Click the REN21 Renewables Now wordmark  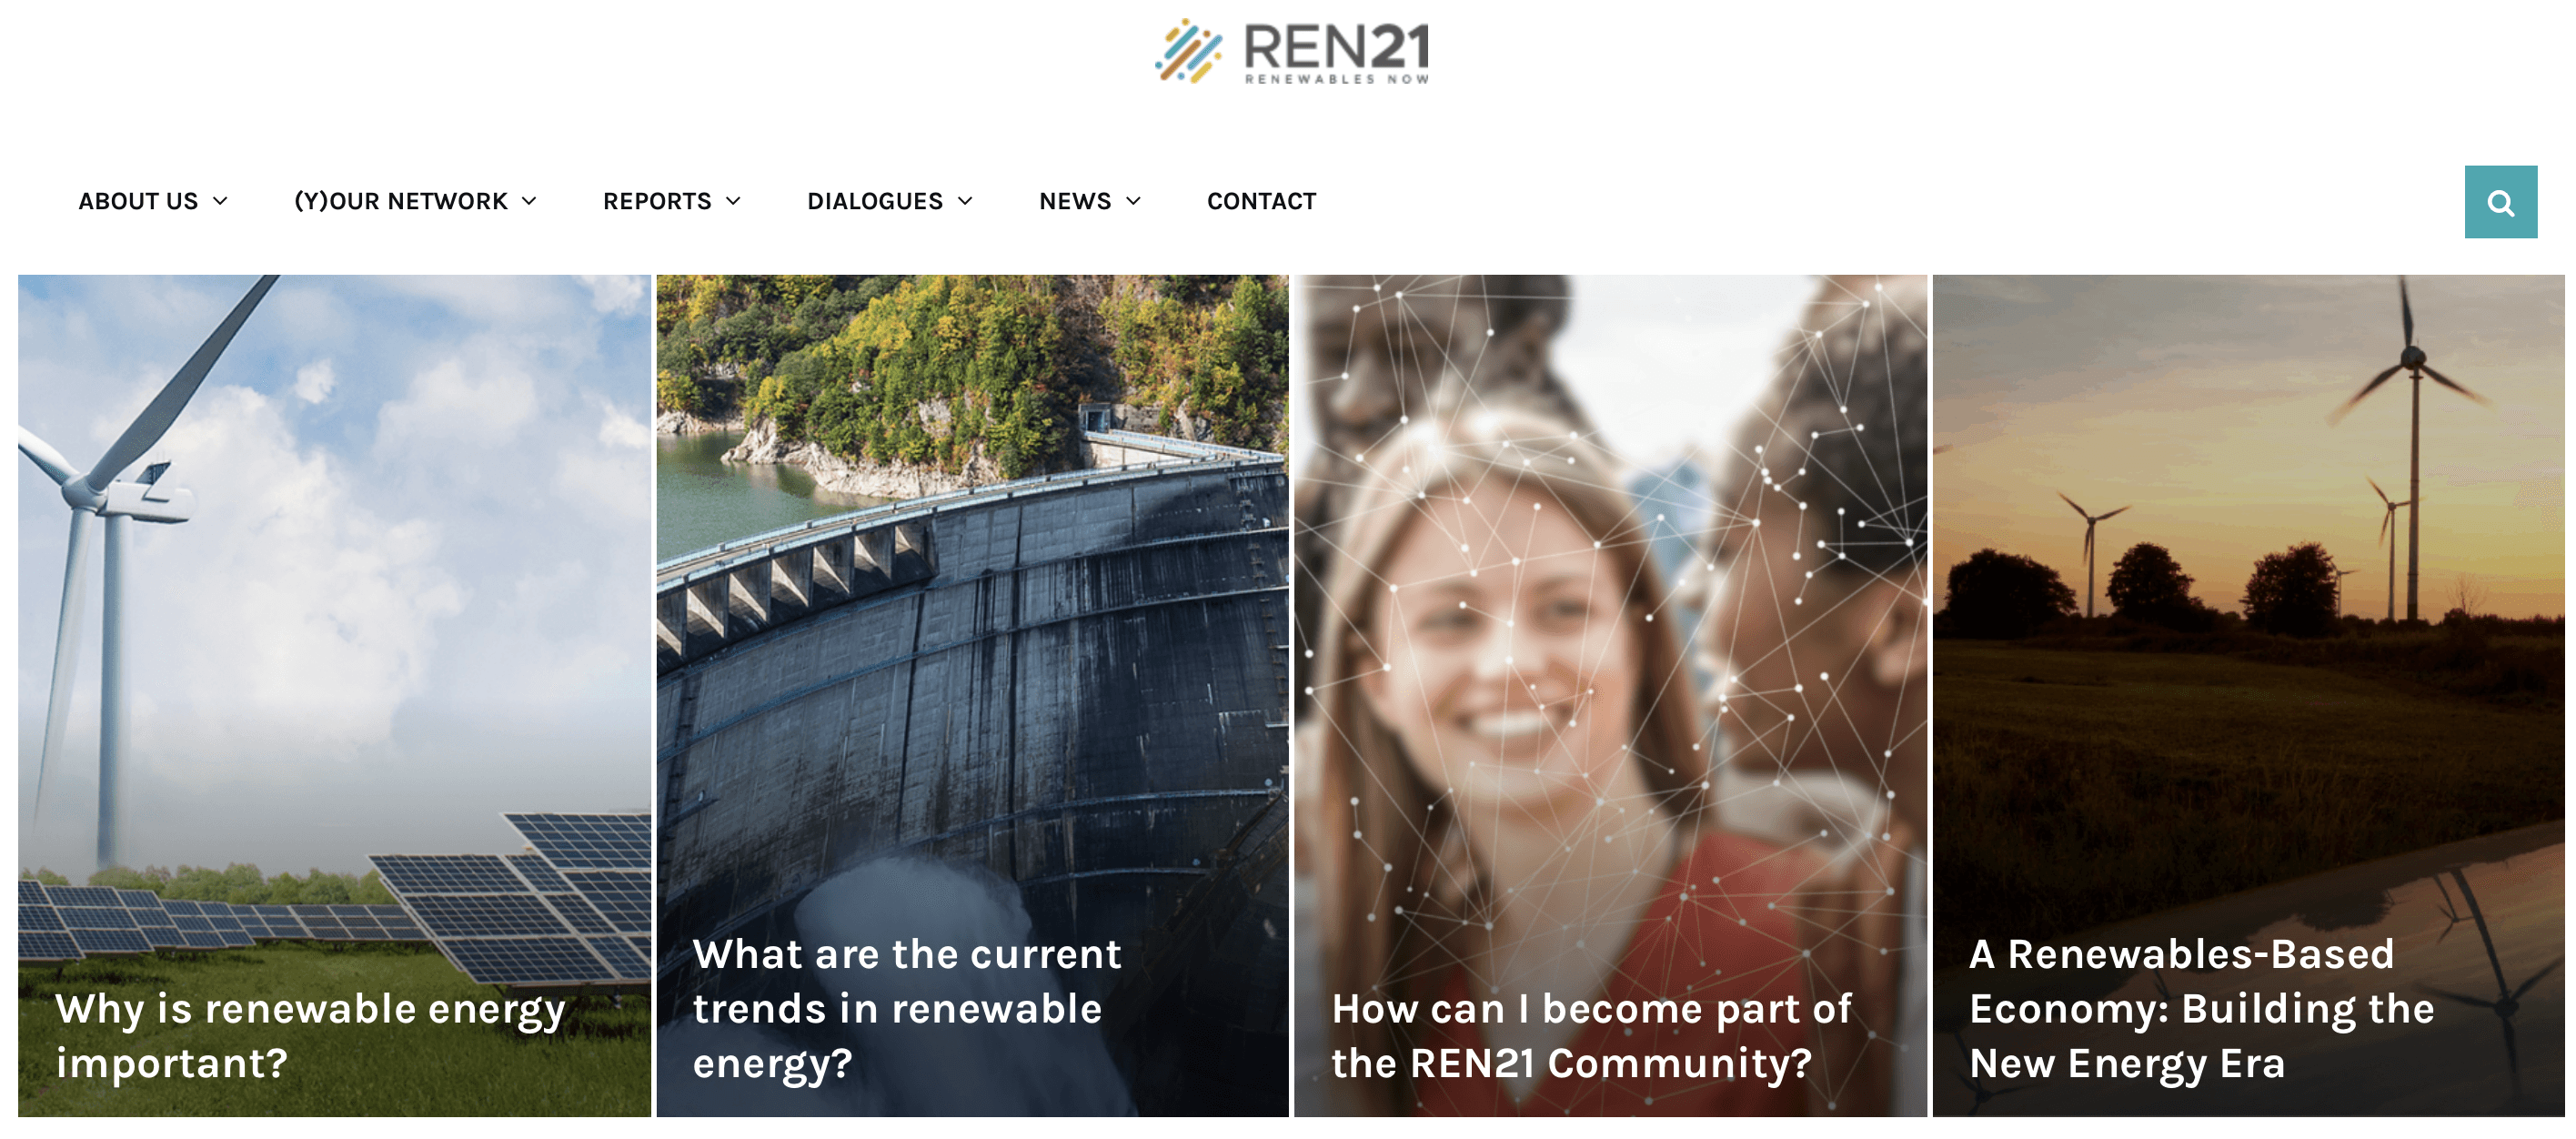point(1336,53)
